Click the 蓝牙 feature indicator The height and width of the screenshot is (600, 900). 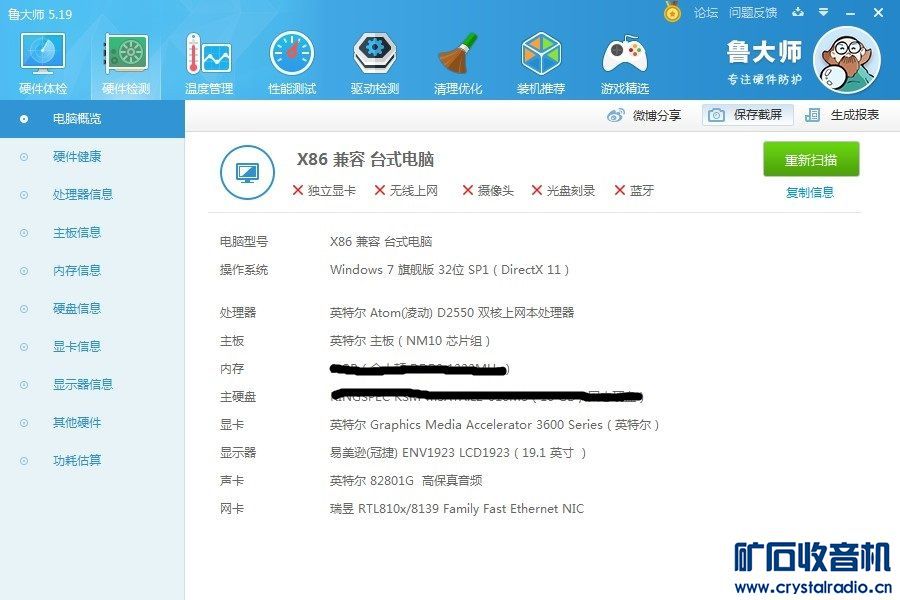634,191
